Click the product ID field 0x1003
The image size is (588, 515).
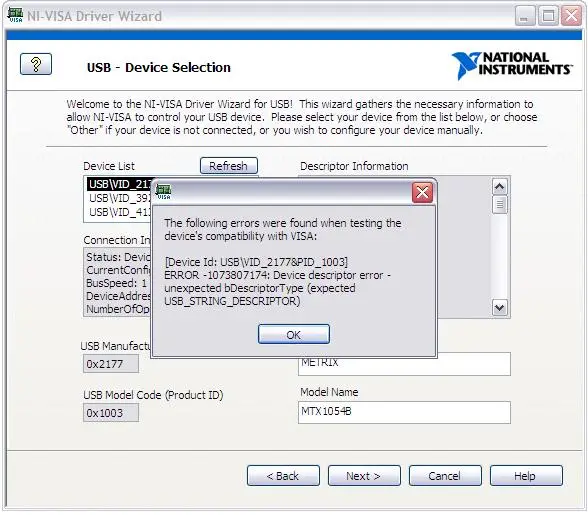point(111,413)
